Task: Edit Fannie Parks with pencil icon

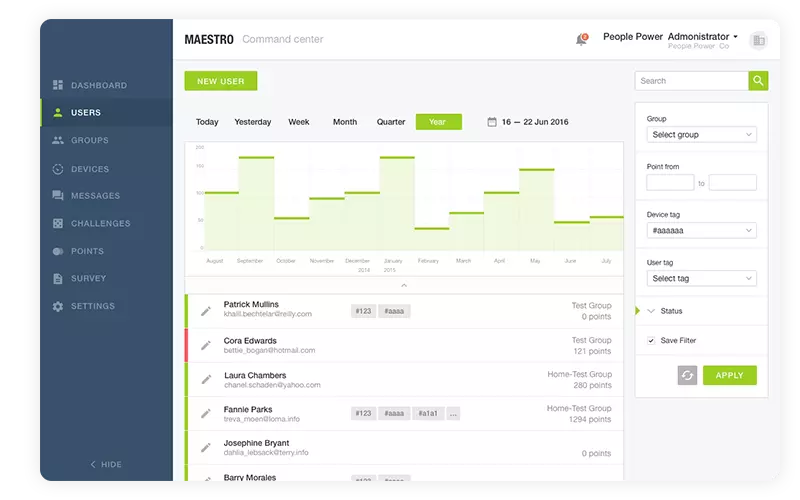Action: point(206,414)
